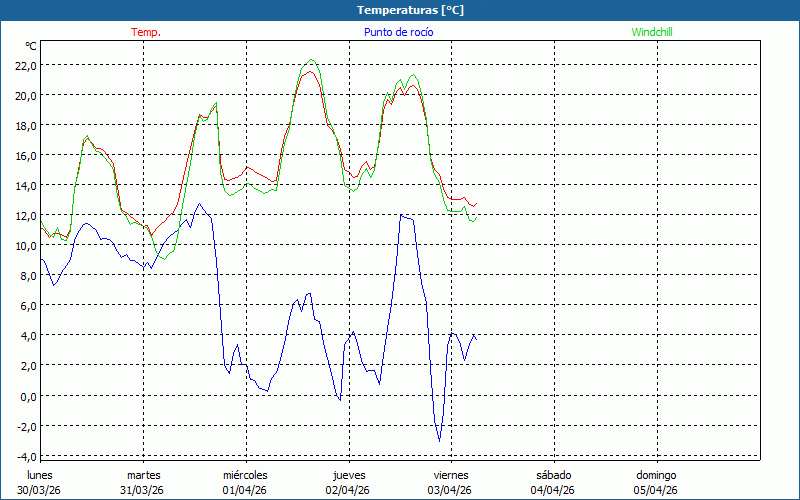
Task: Click the -4,0 y-axis label
Action: [x=24, y=455]
